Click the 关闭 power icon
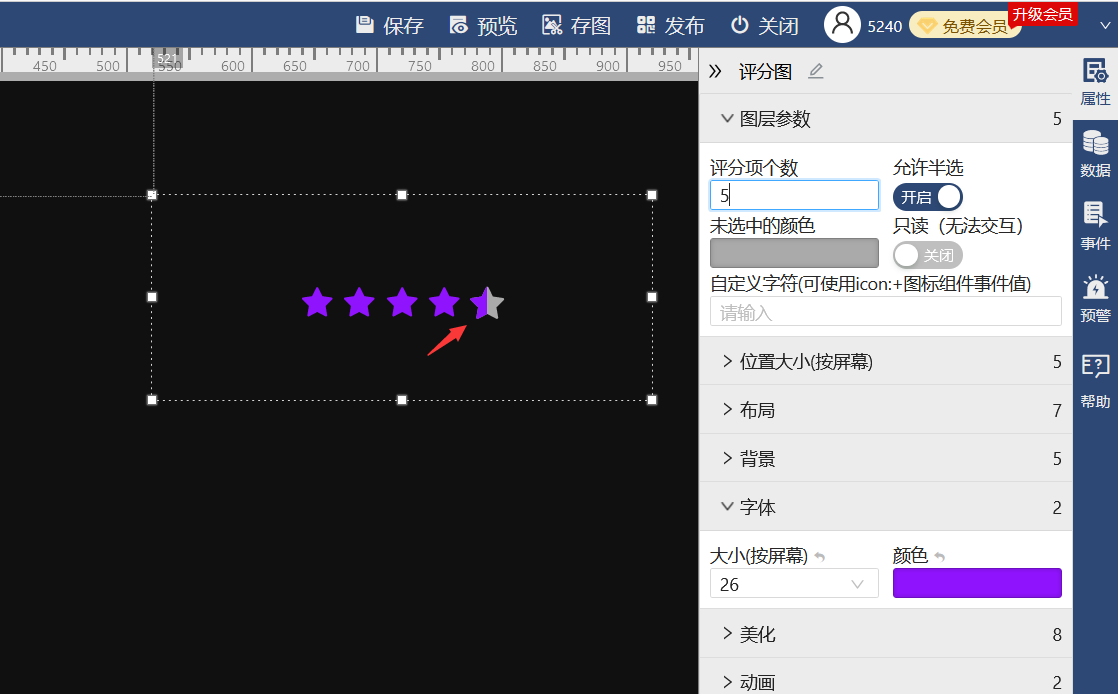Screen dimensions: 1118x694 pos(740,25)
